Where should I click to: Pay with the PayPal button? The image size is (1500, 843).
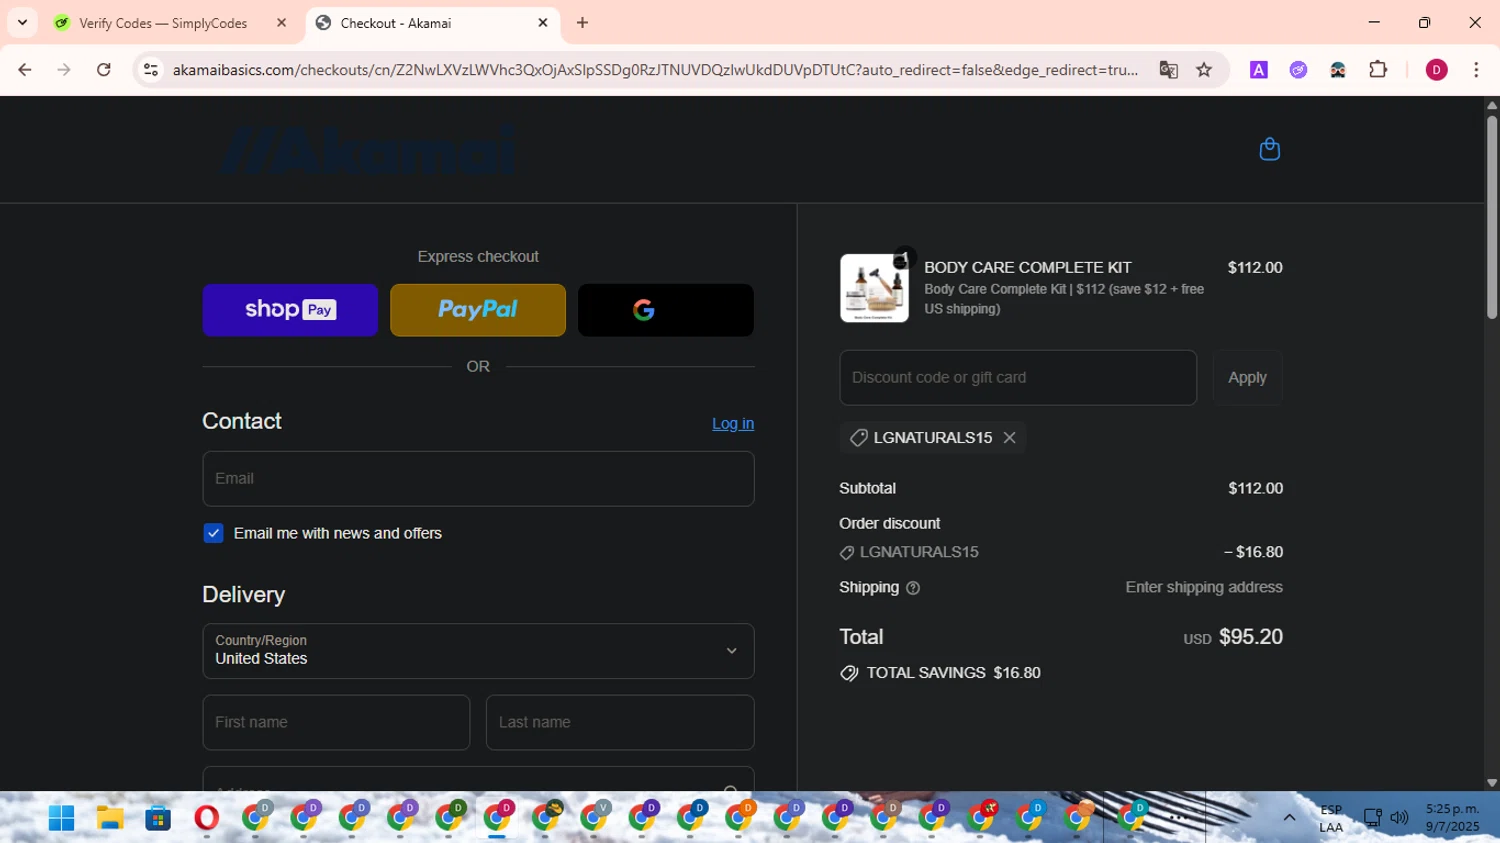click(478, 310)
